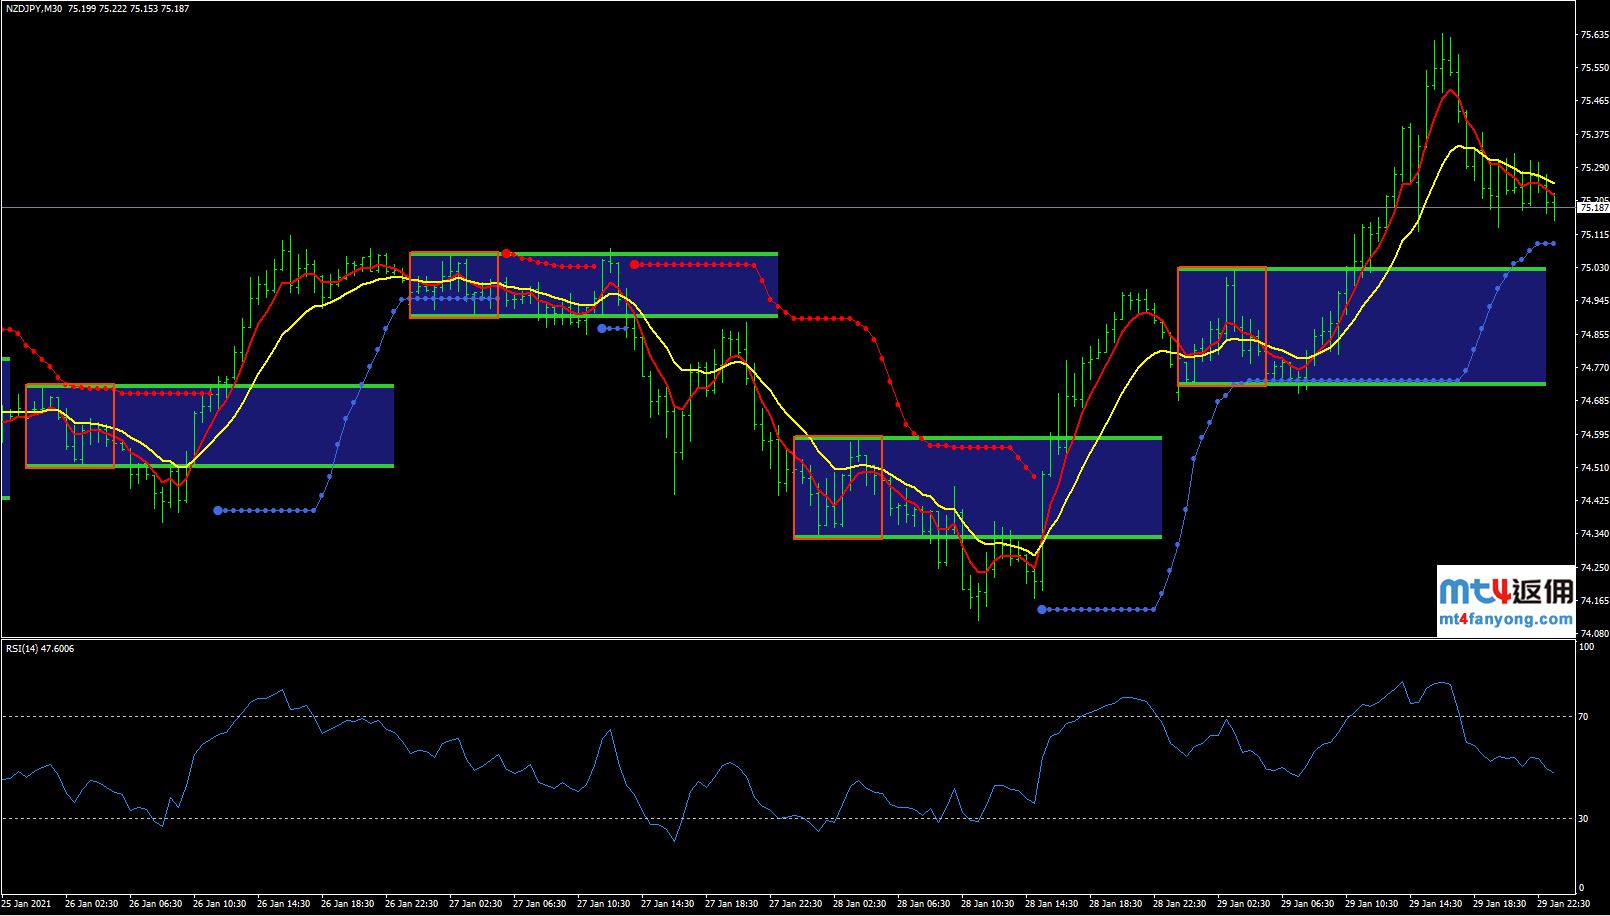Viewport: 1610px width, 916px height.
Task: Select large blue dot just below 27 Jan box
Action: click(602, 328)
